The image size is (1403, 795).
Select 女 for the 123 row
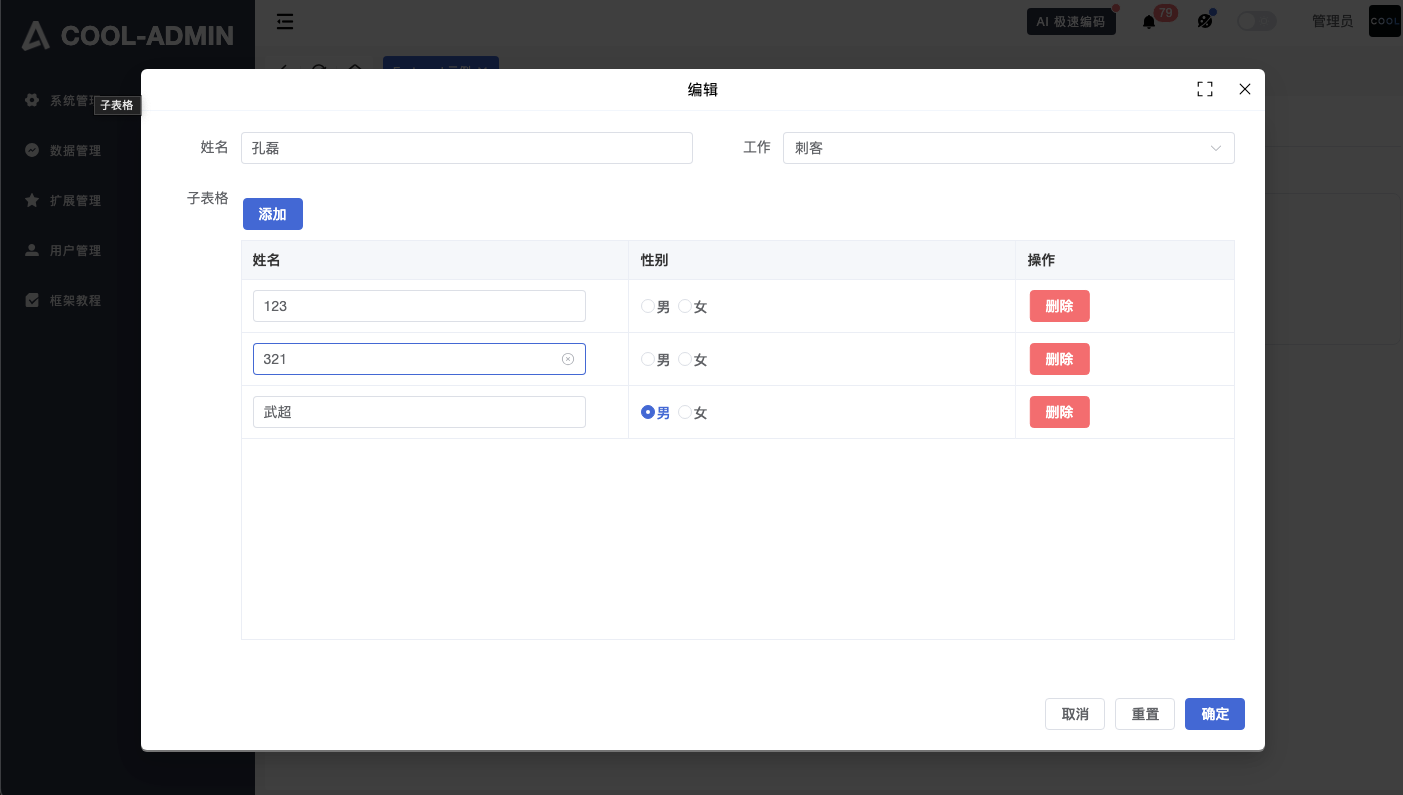(685, 306)
